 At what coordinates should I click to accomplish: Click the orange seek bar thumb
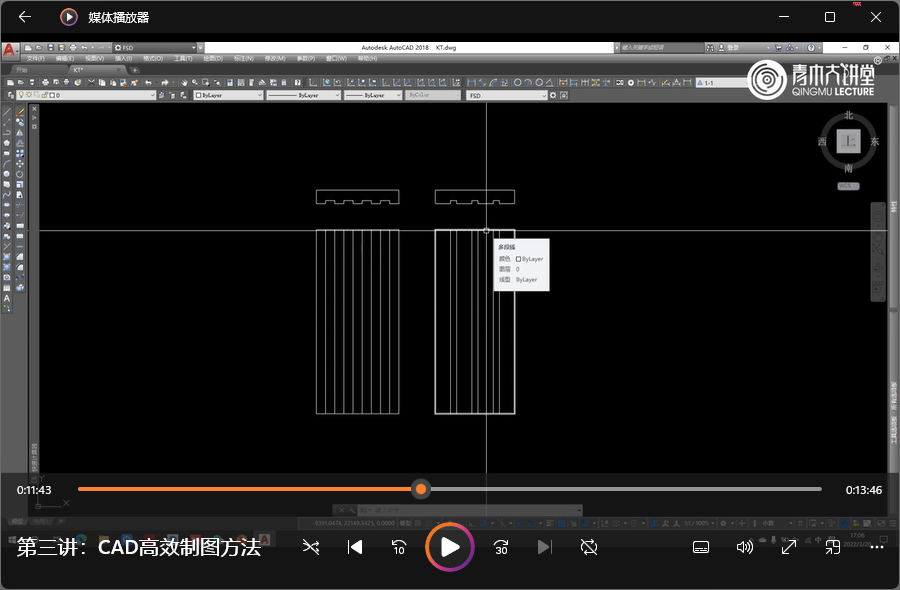(422, 489)
